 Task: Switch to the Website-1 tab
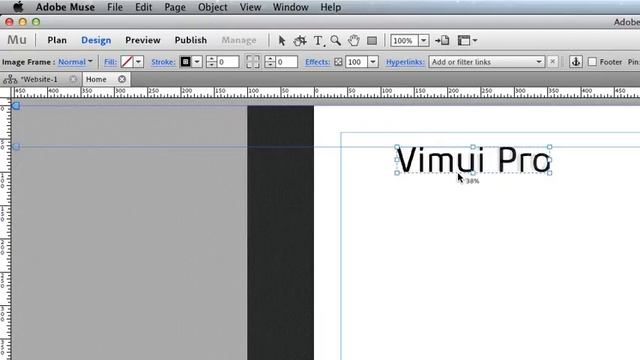pyautogui.click(x=39, y=79)
